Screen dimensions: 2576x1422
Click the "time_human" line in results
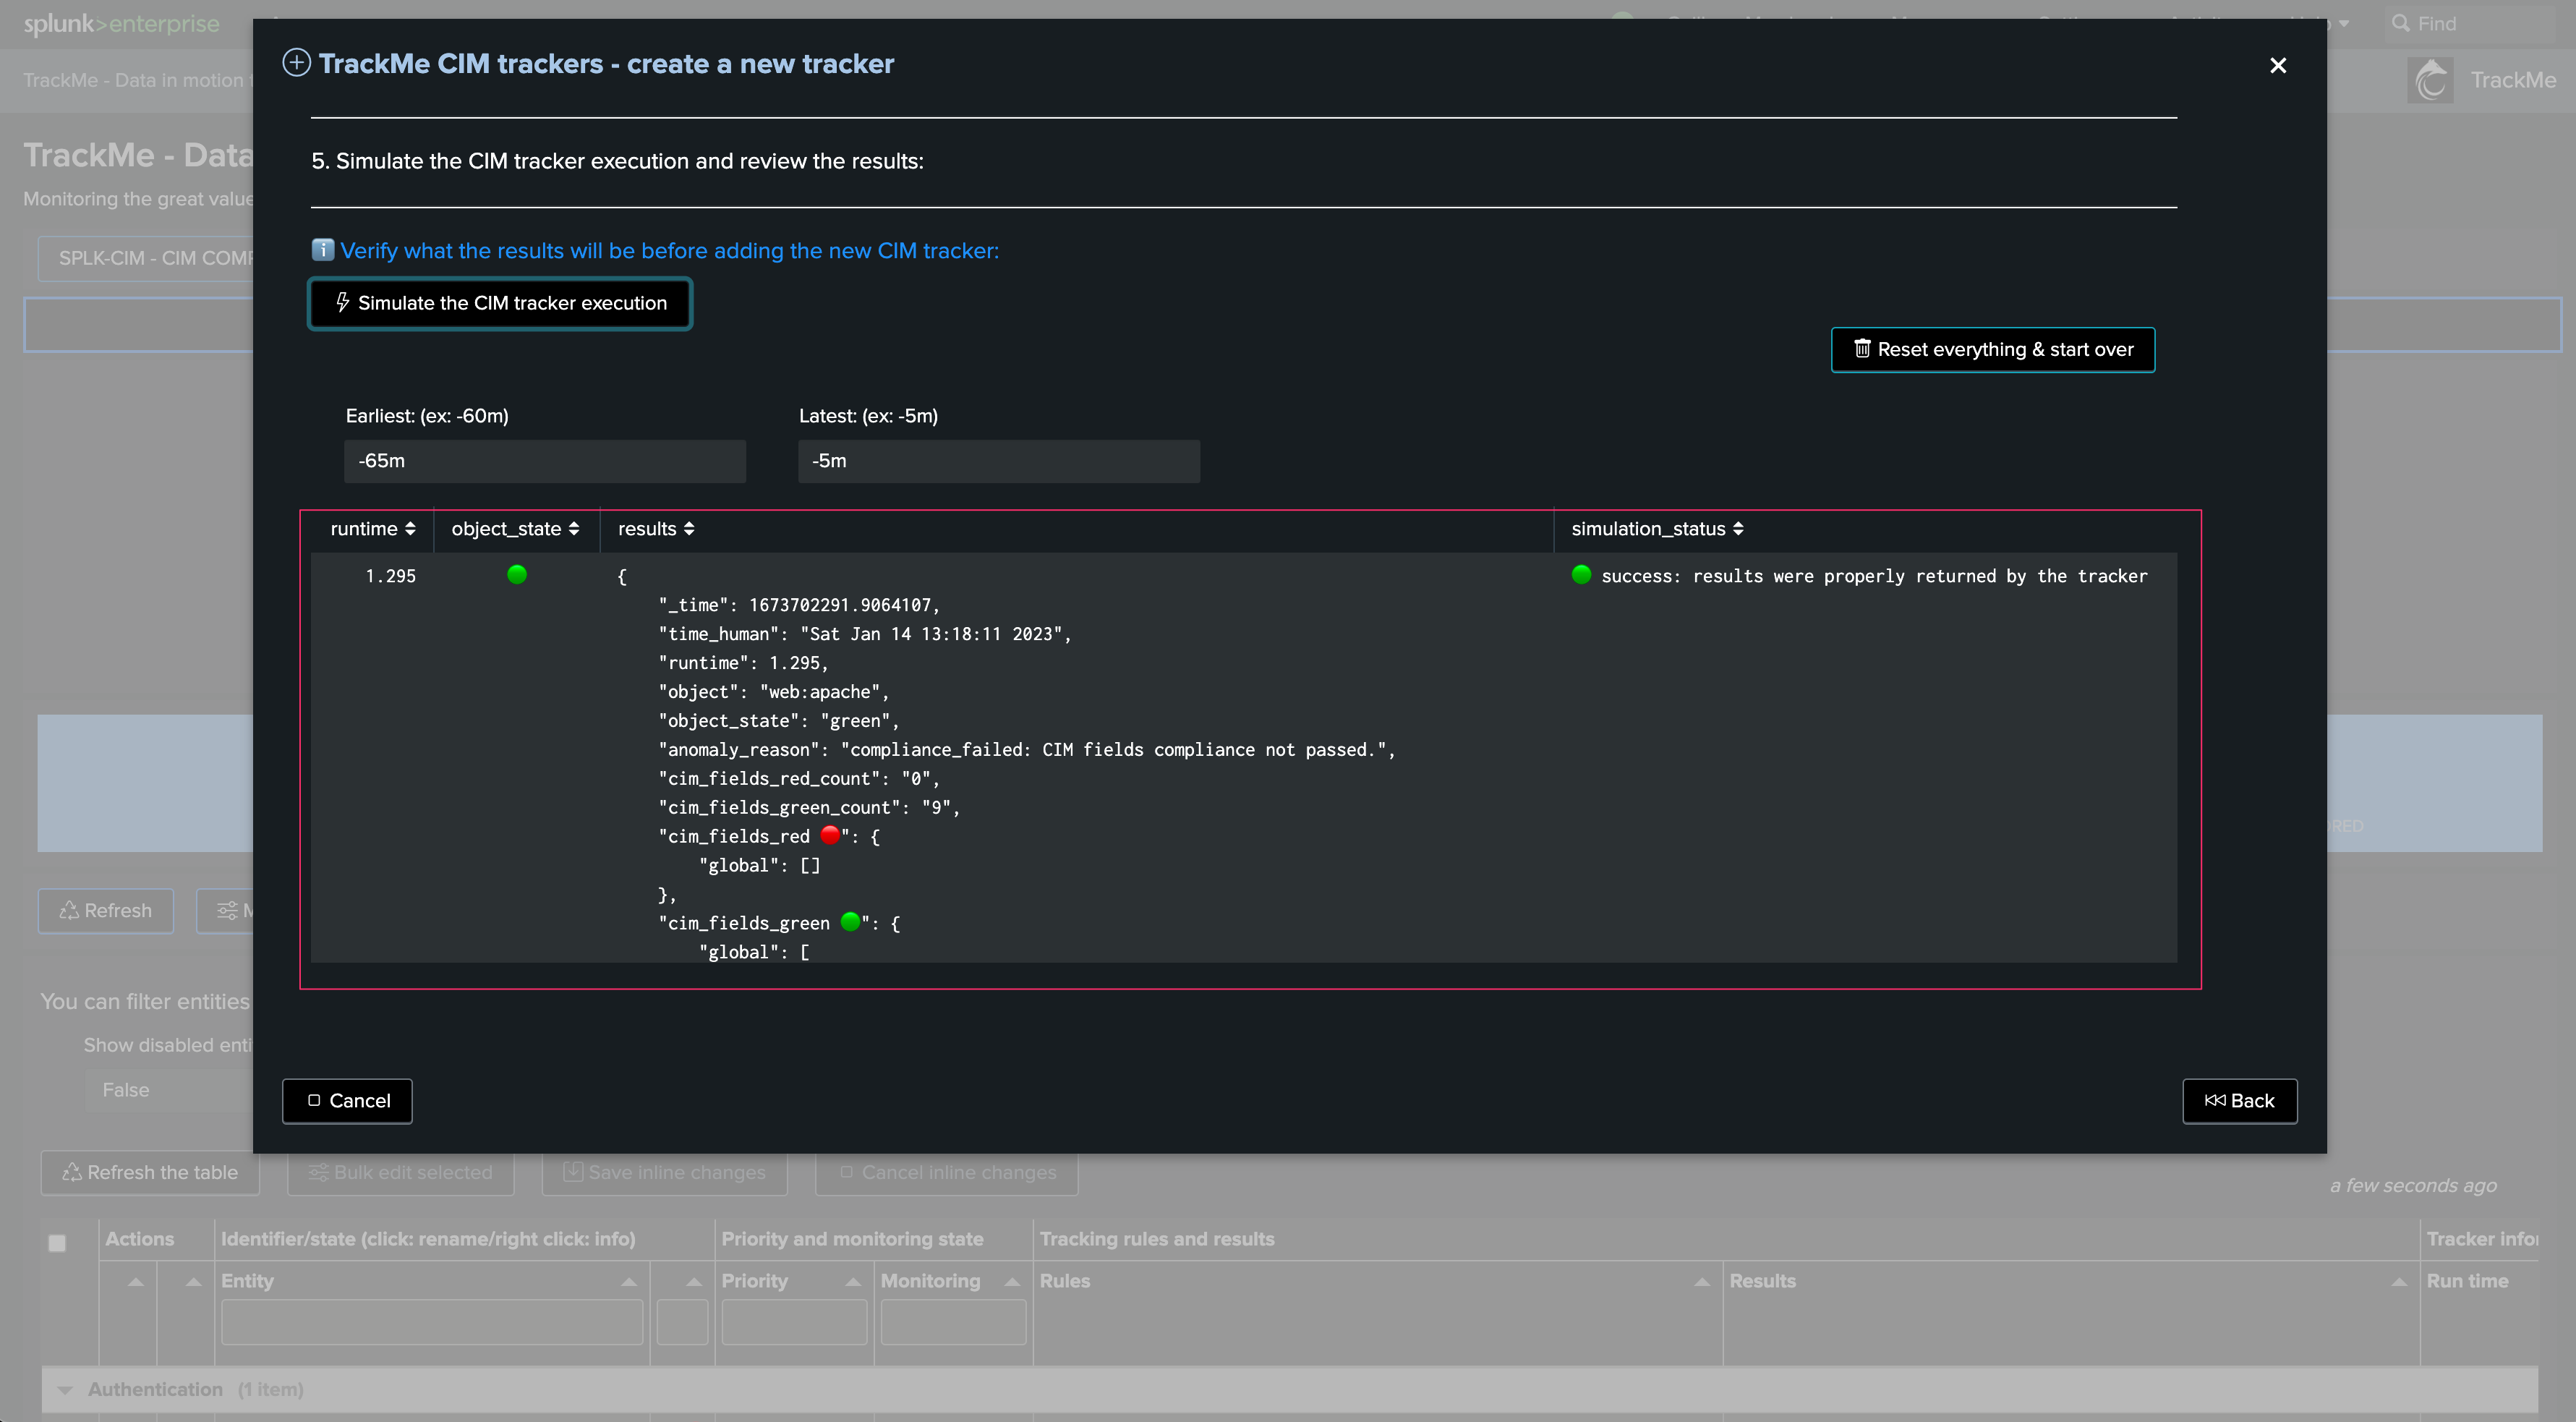[x=864, y=634]
